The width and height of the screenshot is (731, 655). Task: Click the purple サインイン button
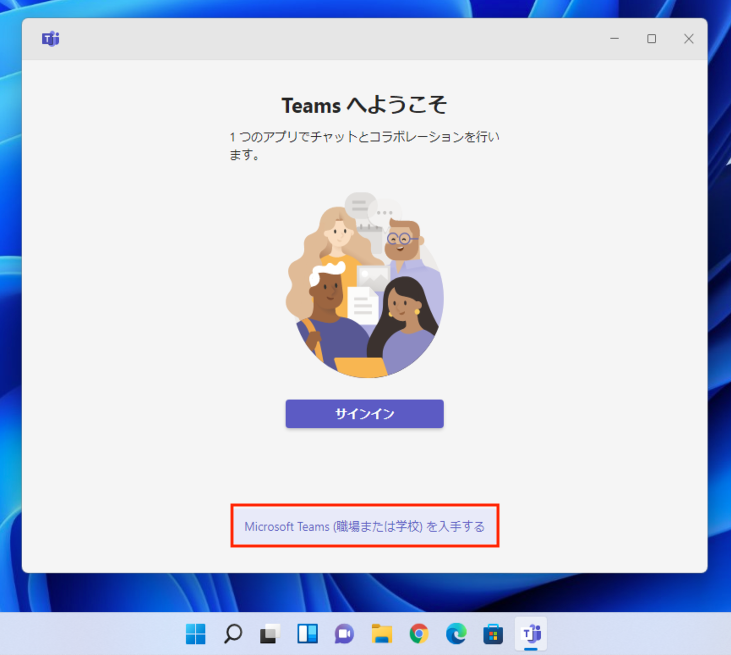pyautogui.click(x=365, y=414)
